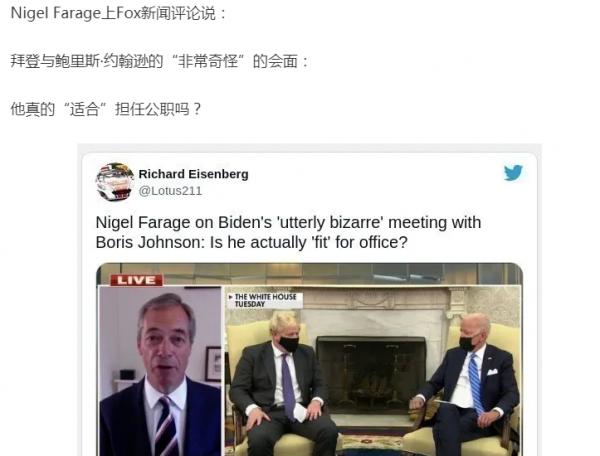Click the White House Tuesday caption label
The height and width of the screenshot is (456, 600).
(264, 300)
